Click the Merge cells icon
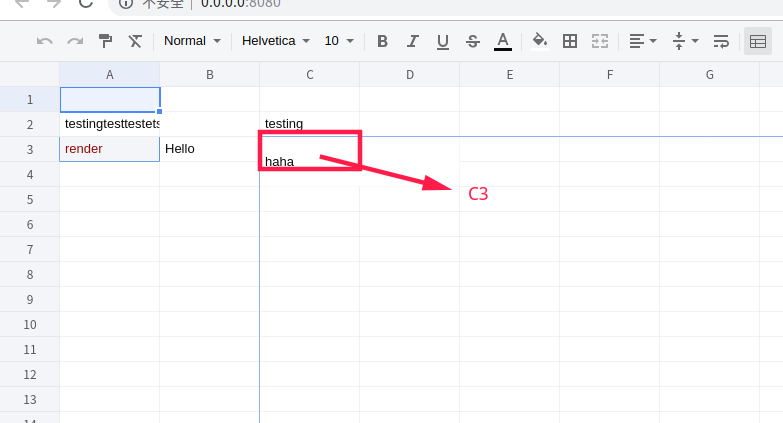The image size is (783, 423). click(x=600, y=41)
